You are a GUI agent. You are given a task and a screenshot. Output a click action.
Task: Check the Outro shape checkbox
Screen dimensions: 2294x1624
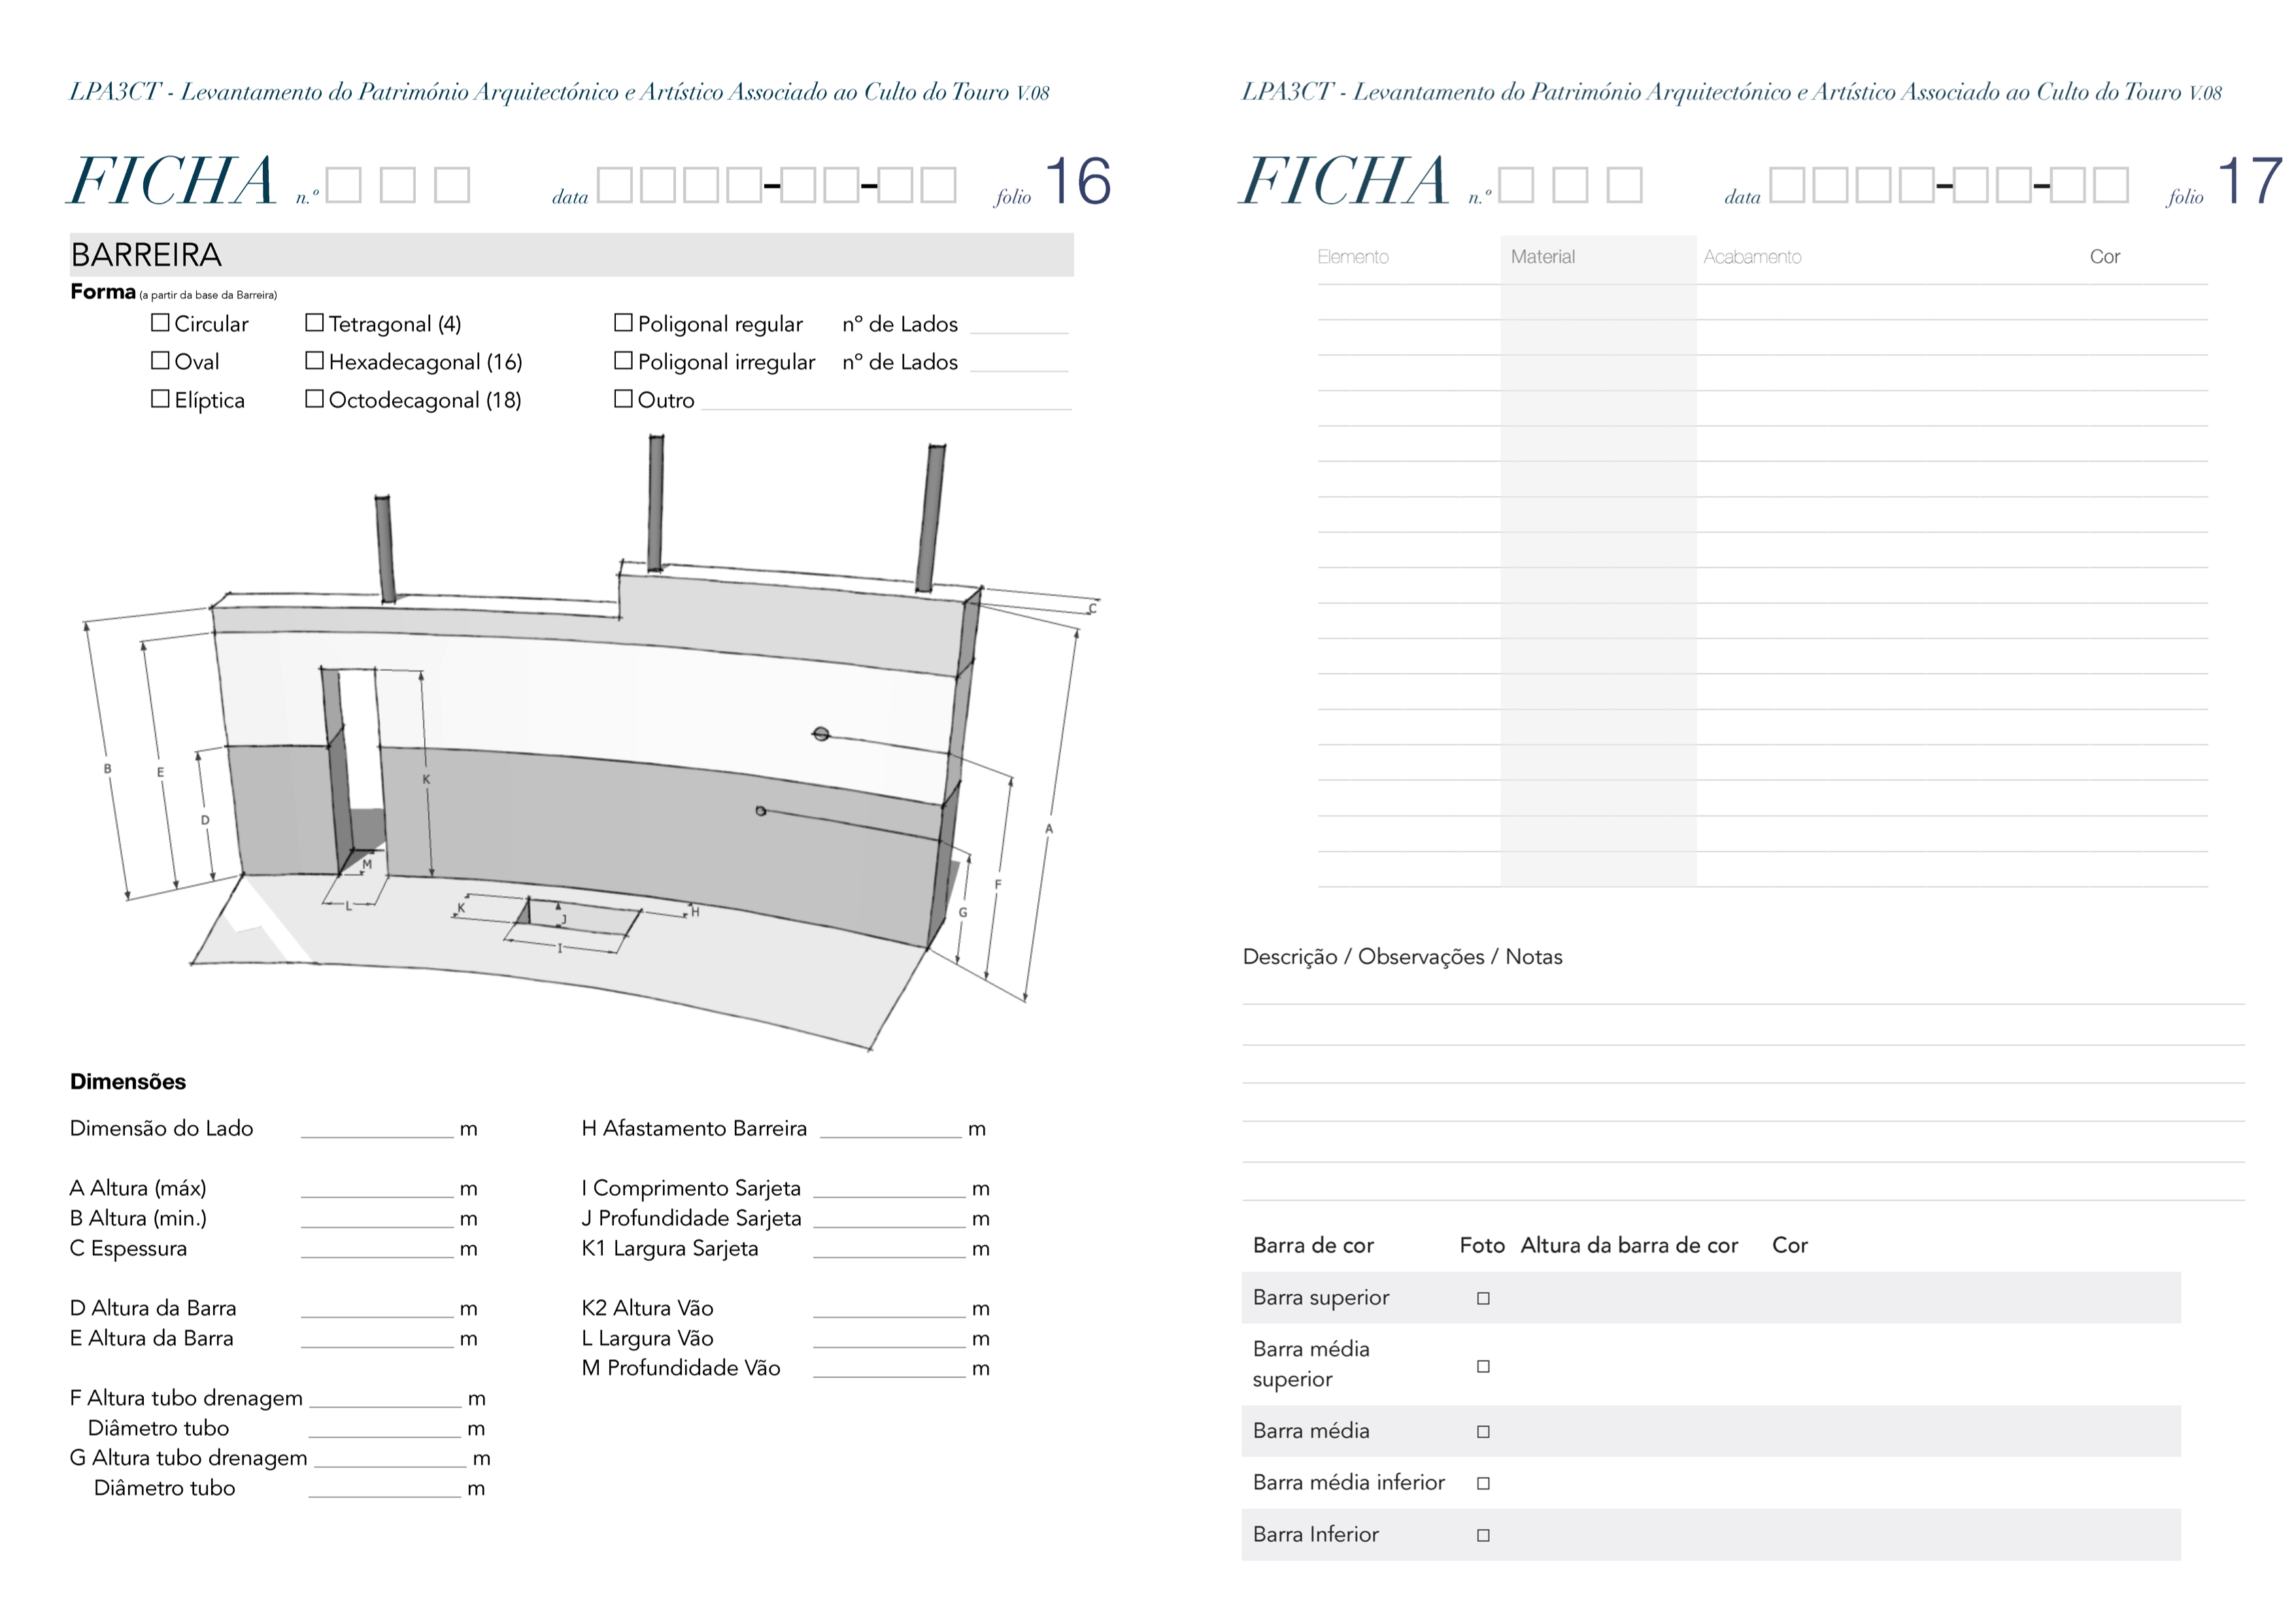point(623,398)
